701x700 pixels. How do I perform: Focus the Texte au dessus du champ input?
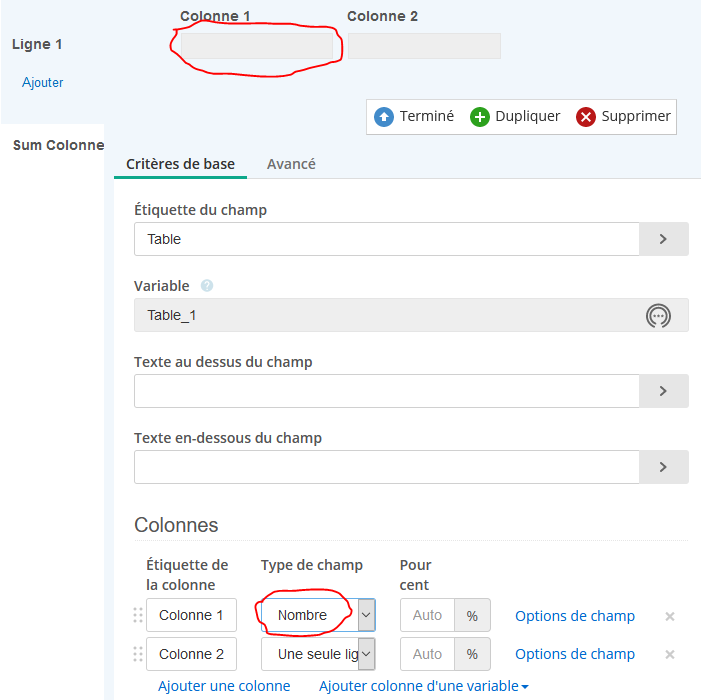387,391
